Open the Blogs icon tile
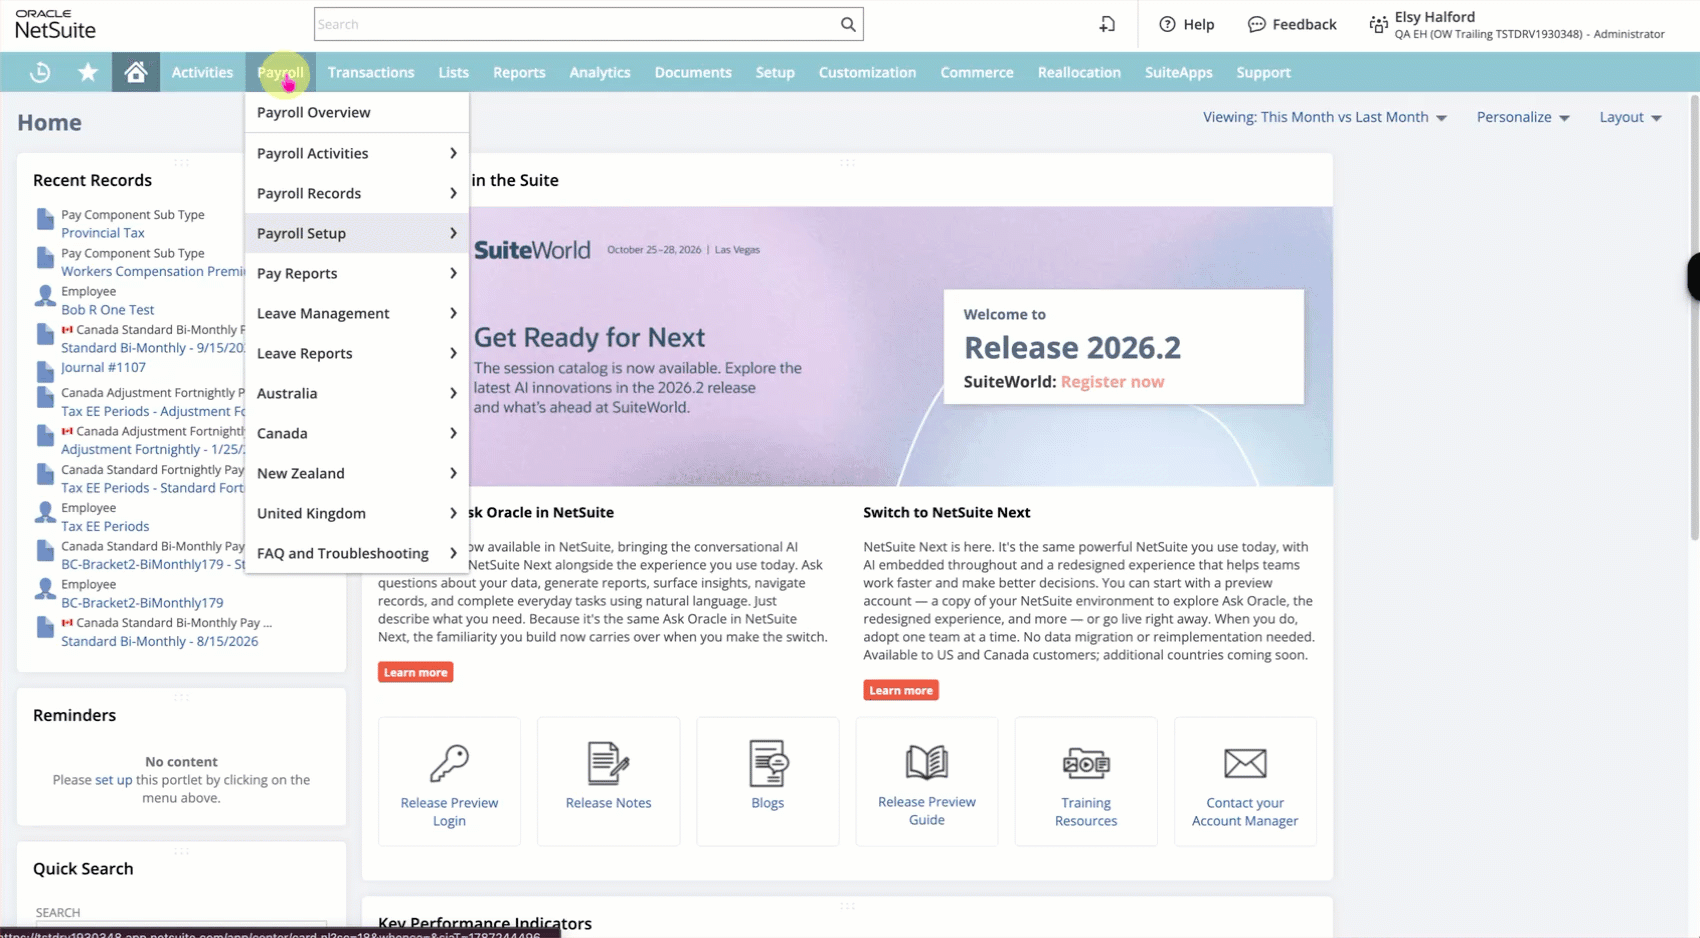Screen dimensions: 1700x938 768,781
